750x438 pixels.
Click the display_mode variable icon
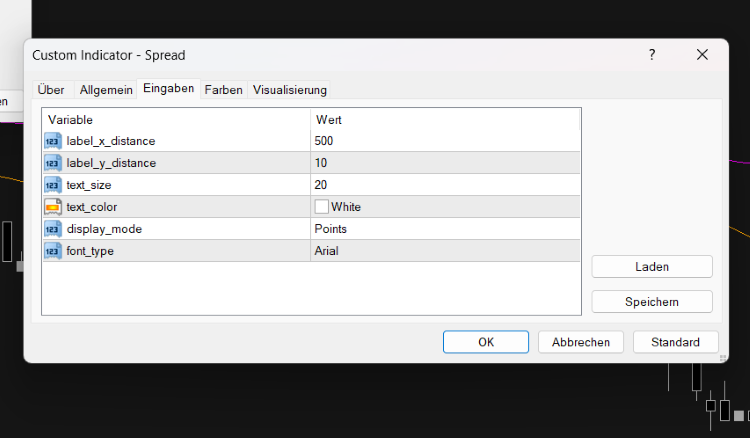[x=53, y=229]
